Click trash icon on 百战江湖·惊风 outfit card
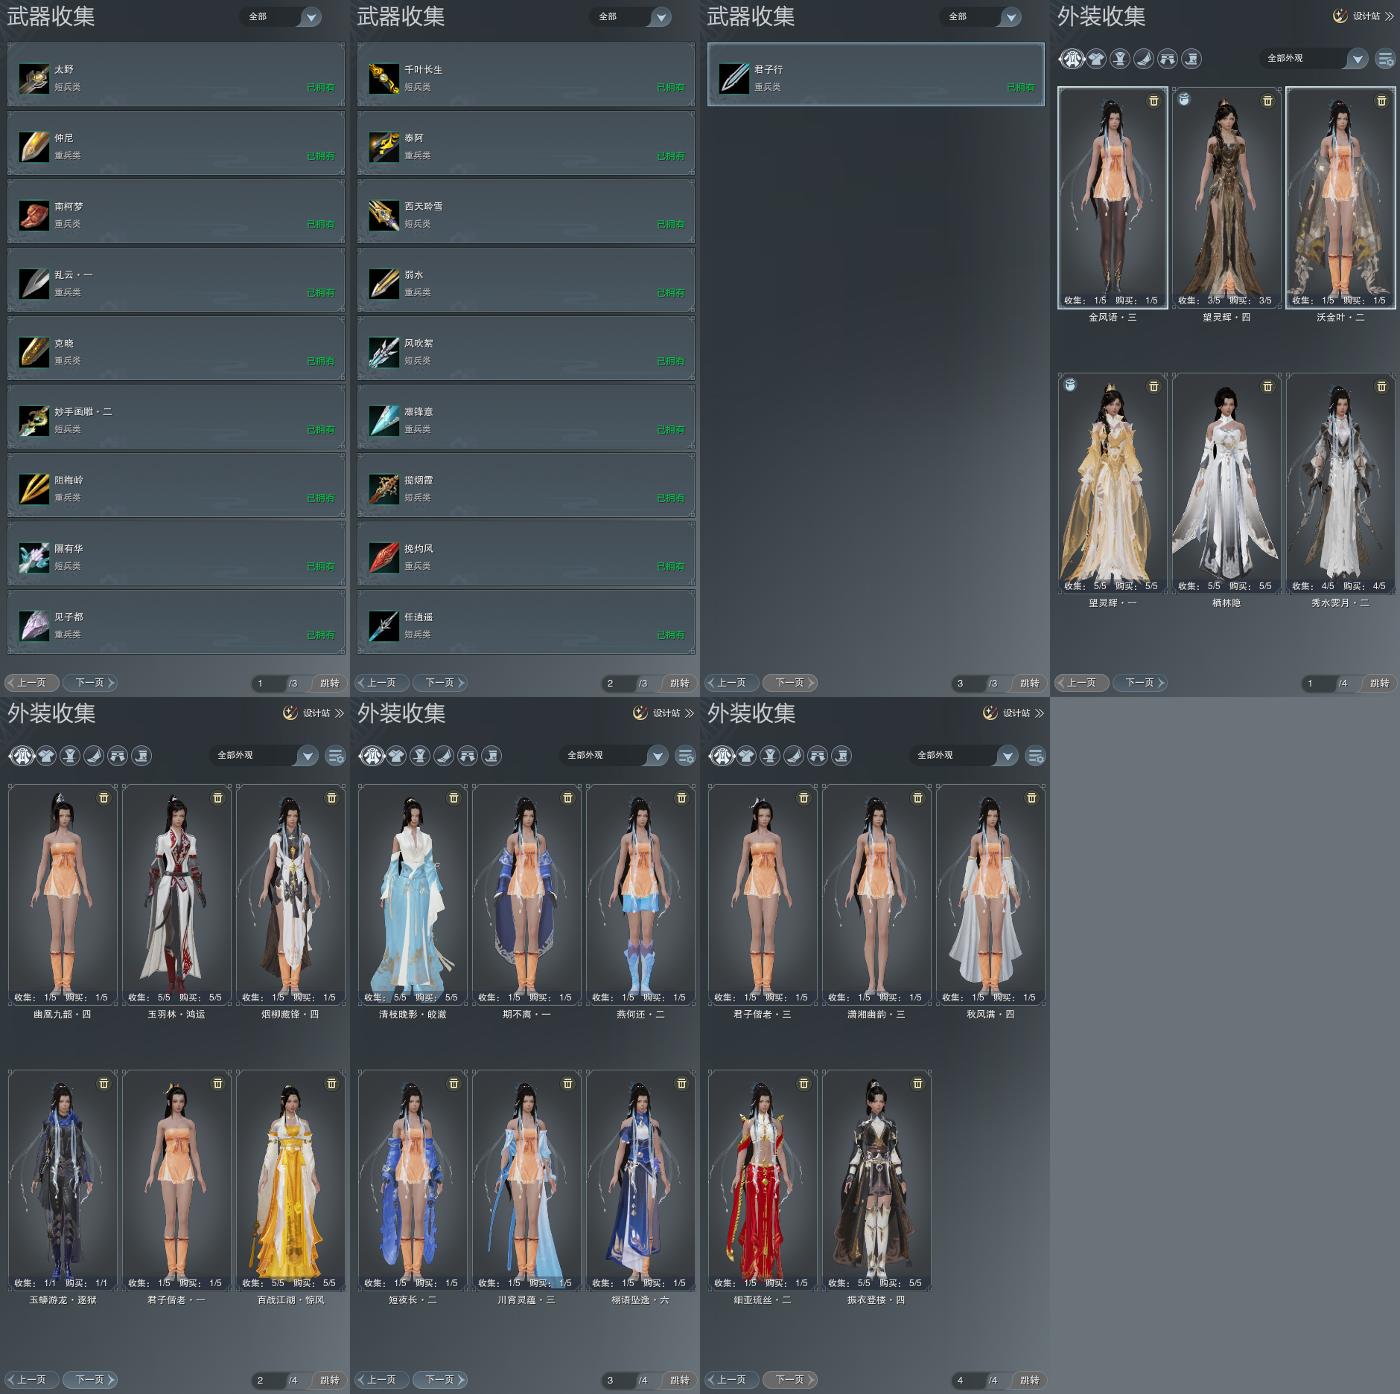The image size is (1400, 1394). pyautogui.click(x=332, y=1083)
